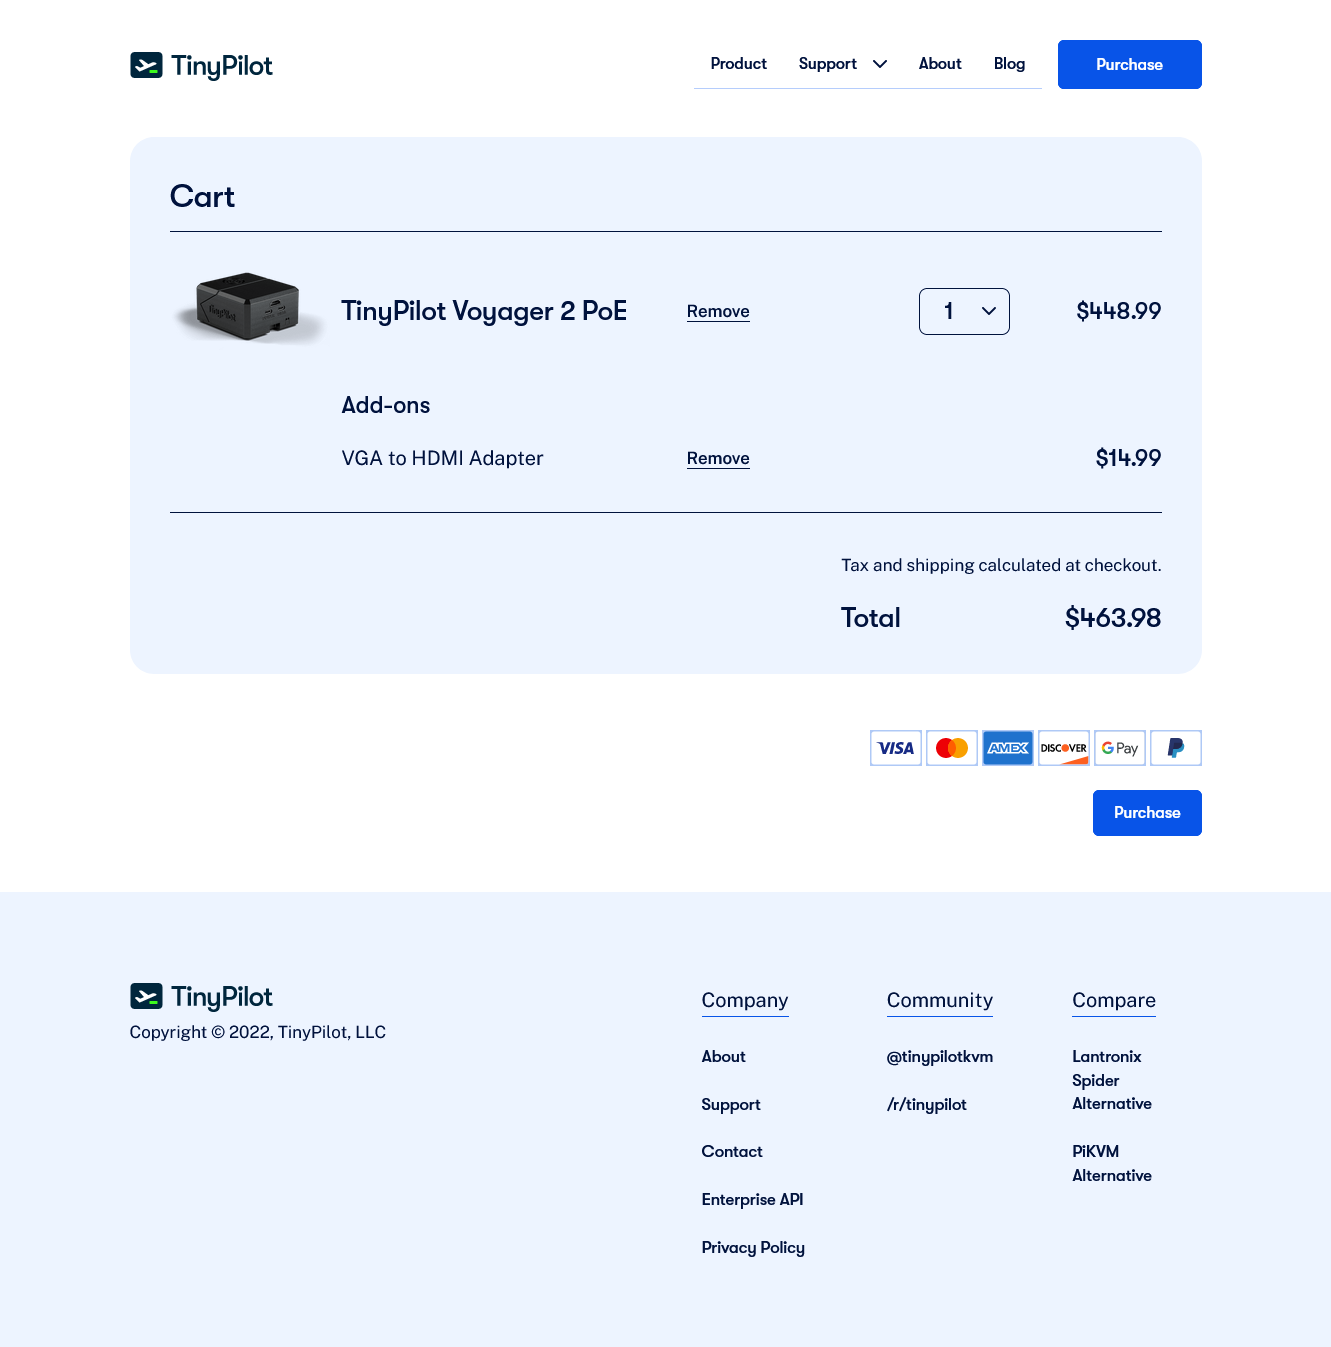This screenshot has height=1347, width=1331.
Task: Click the $463.98 total amount
Action: (x=1113, y=618)
